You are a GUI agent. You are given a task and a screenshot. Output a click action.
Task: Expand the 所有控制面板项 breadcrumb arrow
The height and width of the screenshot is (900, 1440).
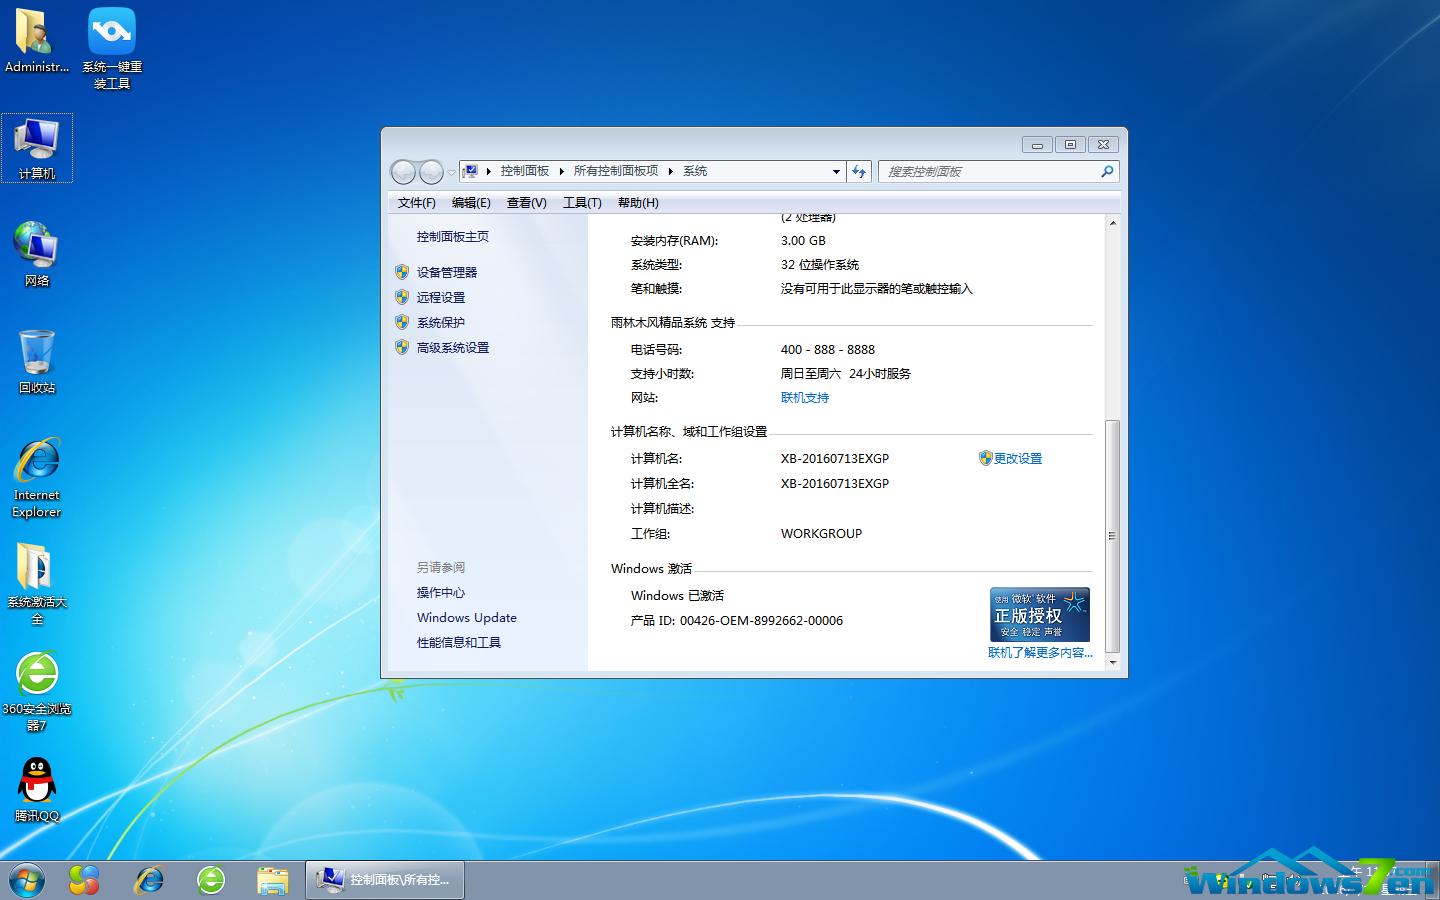[x=671, y=171]
